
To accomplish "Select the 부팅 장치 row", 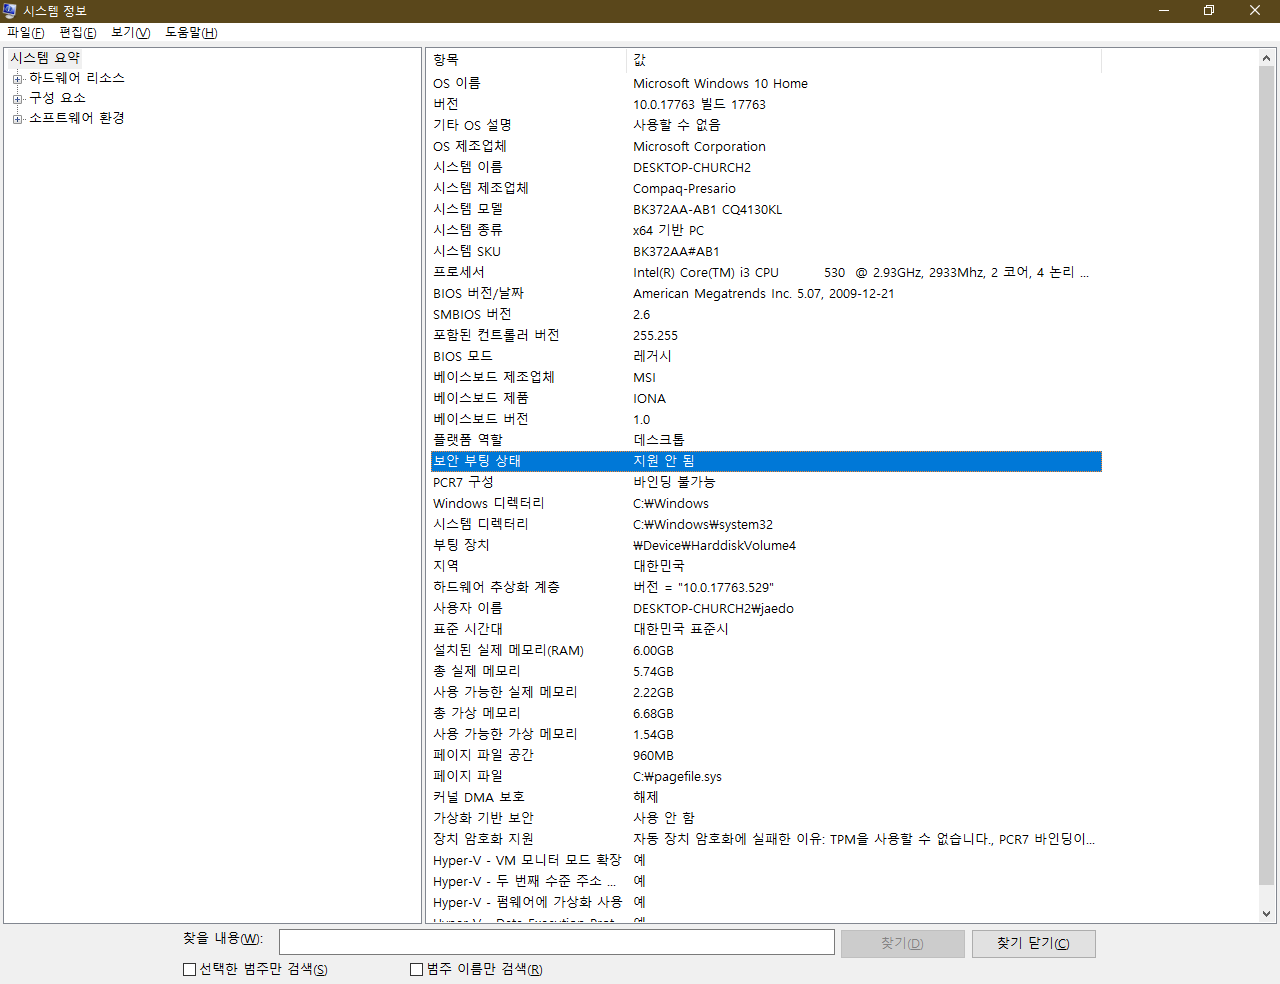I will (x=766, y=545).
